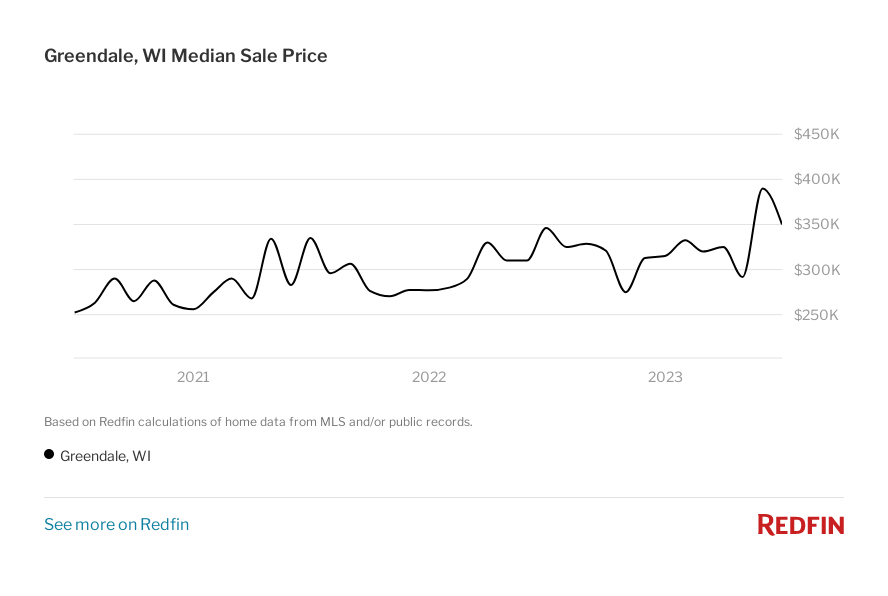Screen dimensions: 888x596
Task: Select the Greendale, WI legend label
Action: [x=105, y=456]
